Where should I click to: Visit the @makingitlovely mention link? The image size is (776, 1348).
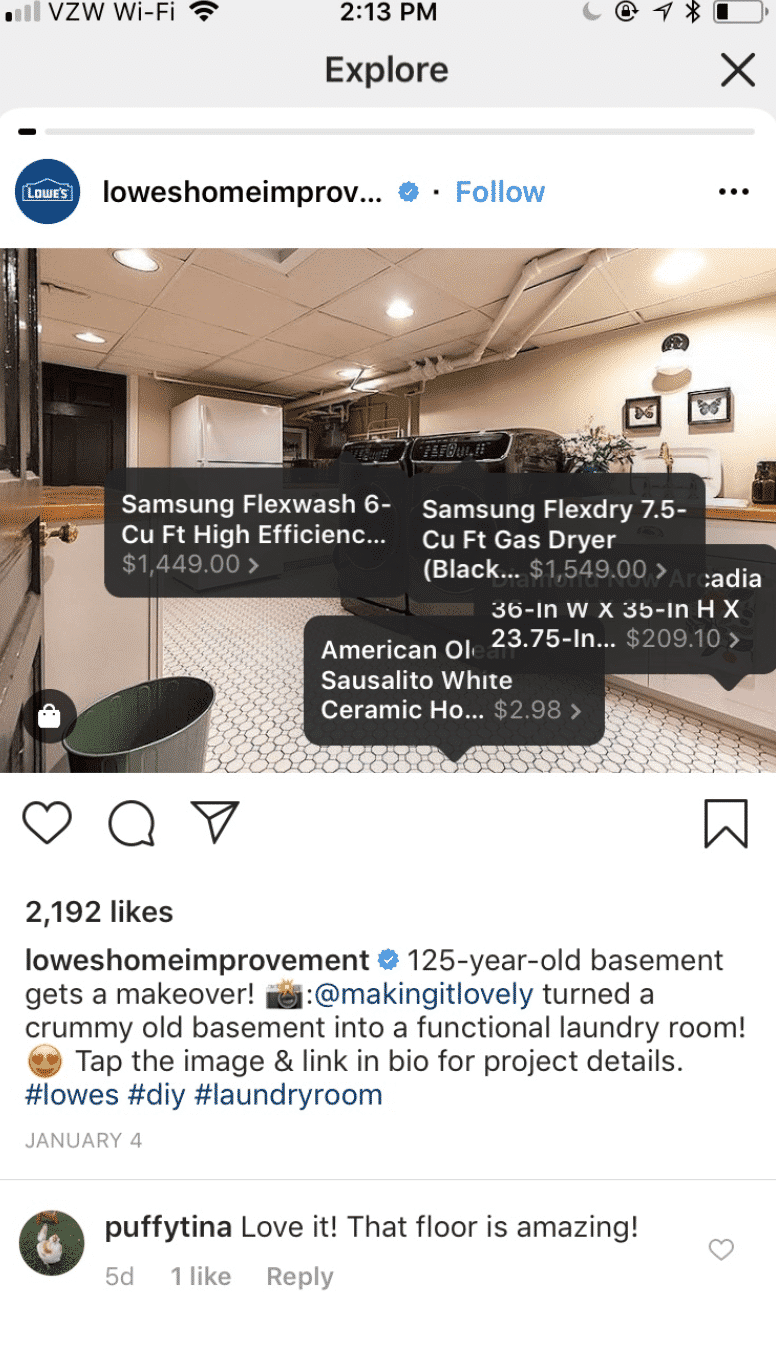click(x=424, y=994)
